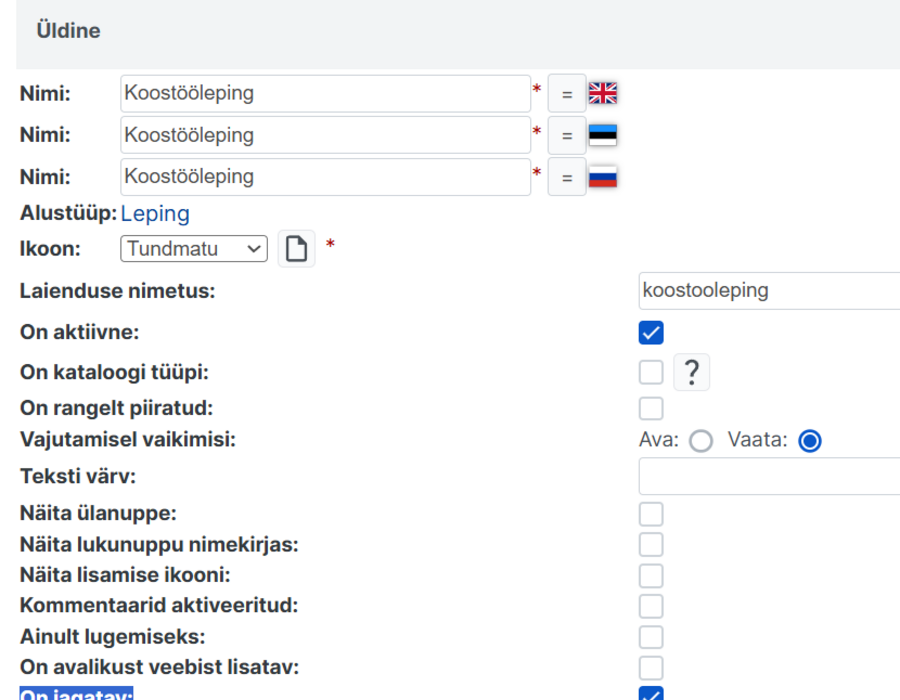
Task: Click the Estonian flag language icon
Action: tap(603, 135)
